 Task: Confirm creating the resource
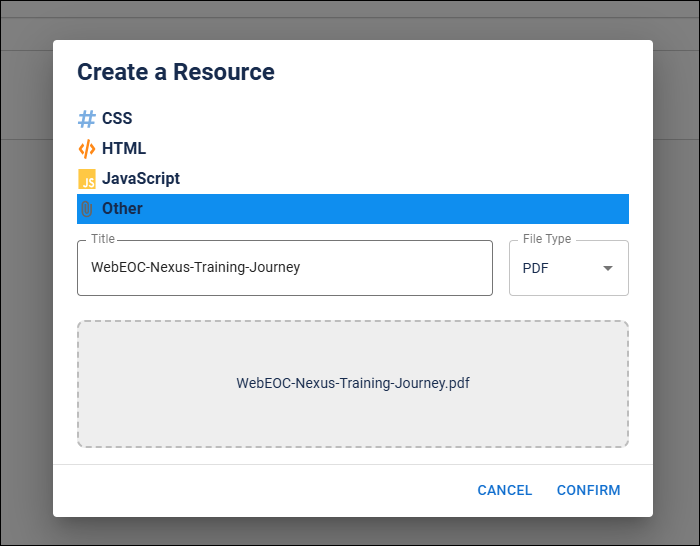pyautogui.click(x=588, y=490)
